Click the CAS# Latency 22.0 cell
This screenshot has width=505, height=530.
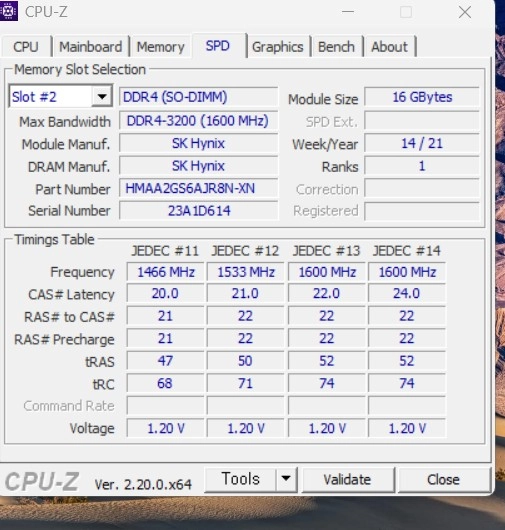coord(327,293)
